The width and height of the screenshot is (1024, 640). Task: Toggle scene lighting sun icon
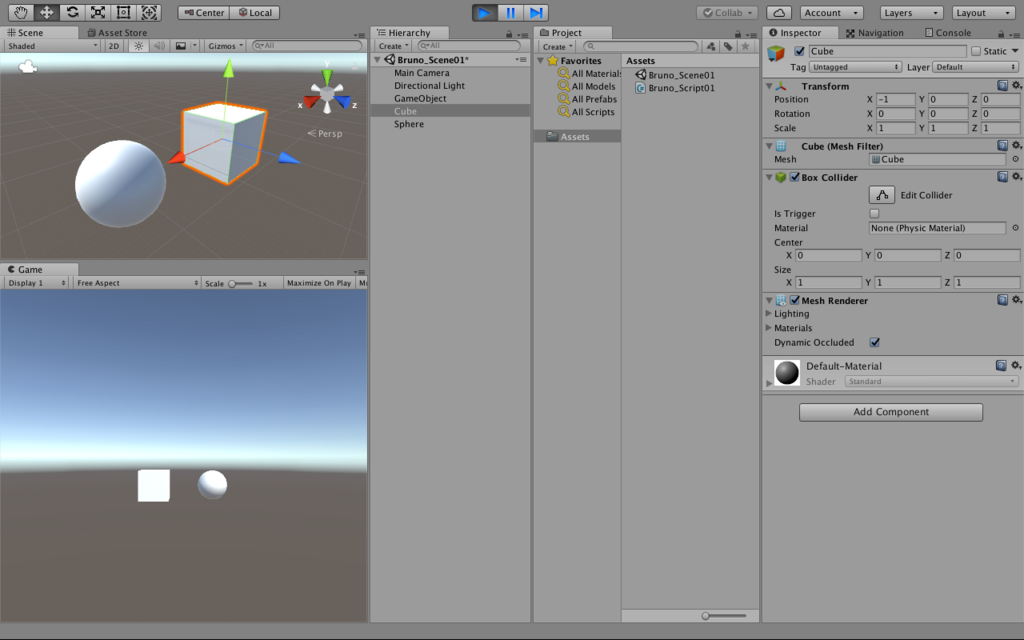click(x=138, y=46)
